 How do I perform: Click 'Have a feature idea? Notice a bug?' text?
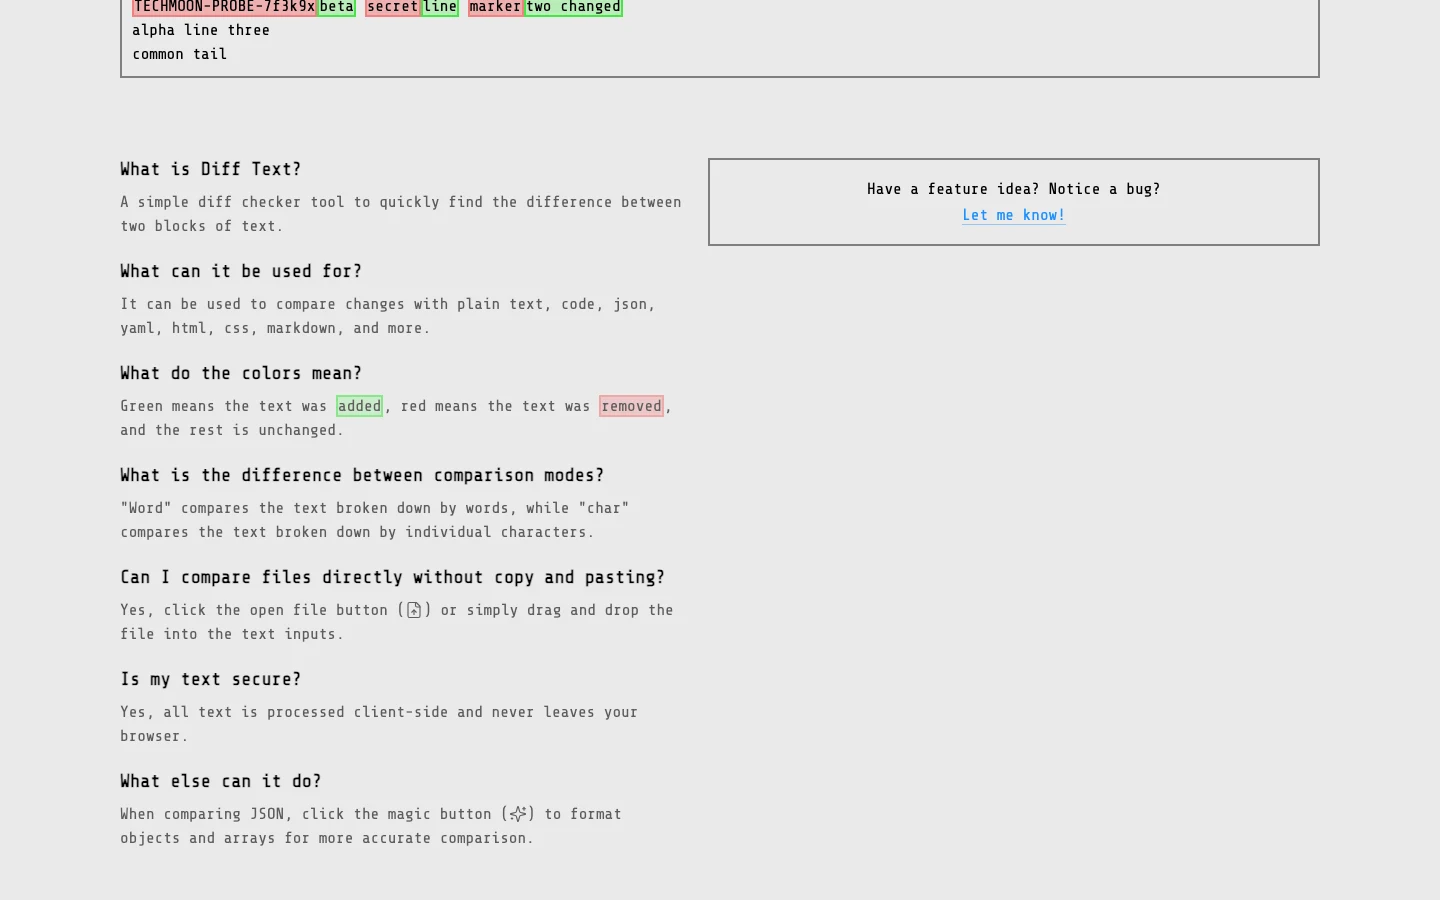tap(1014, 189)
